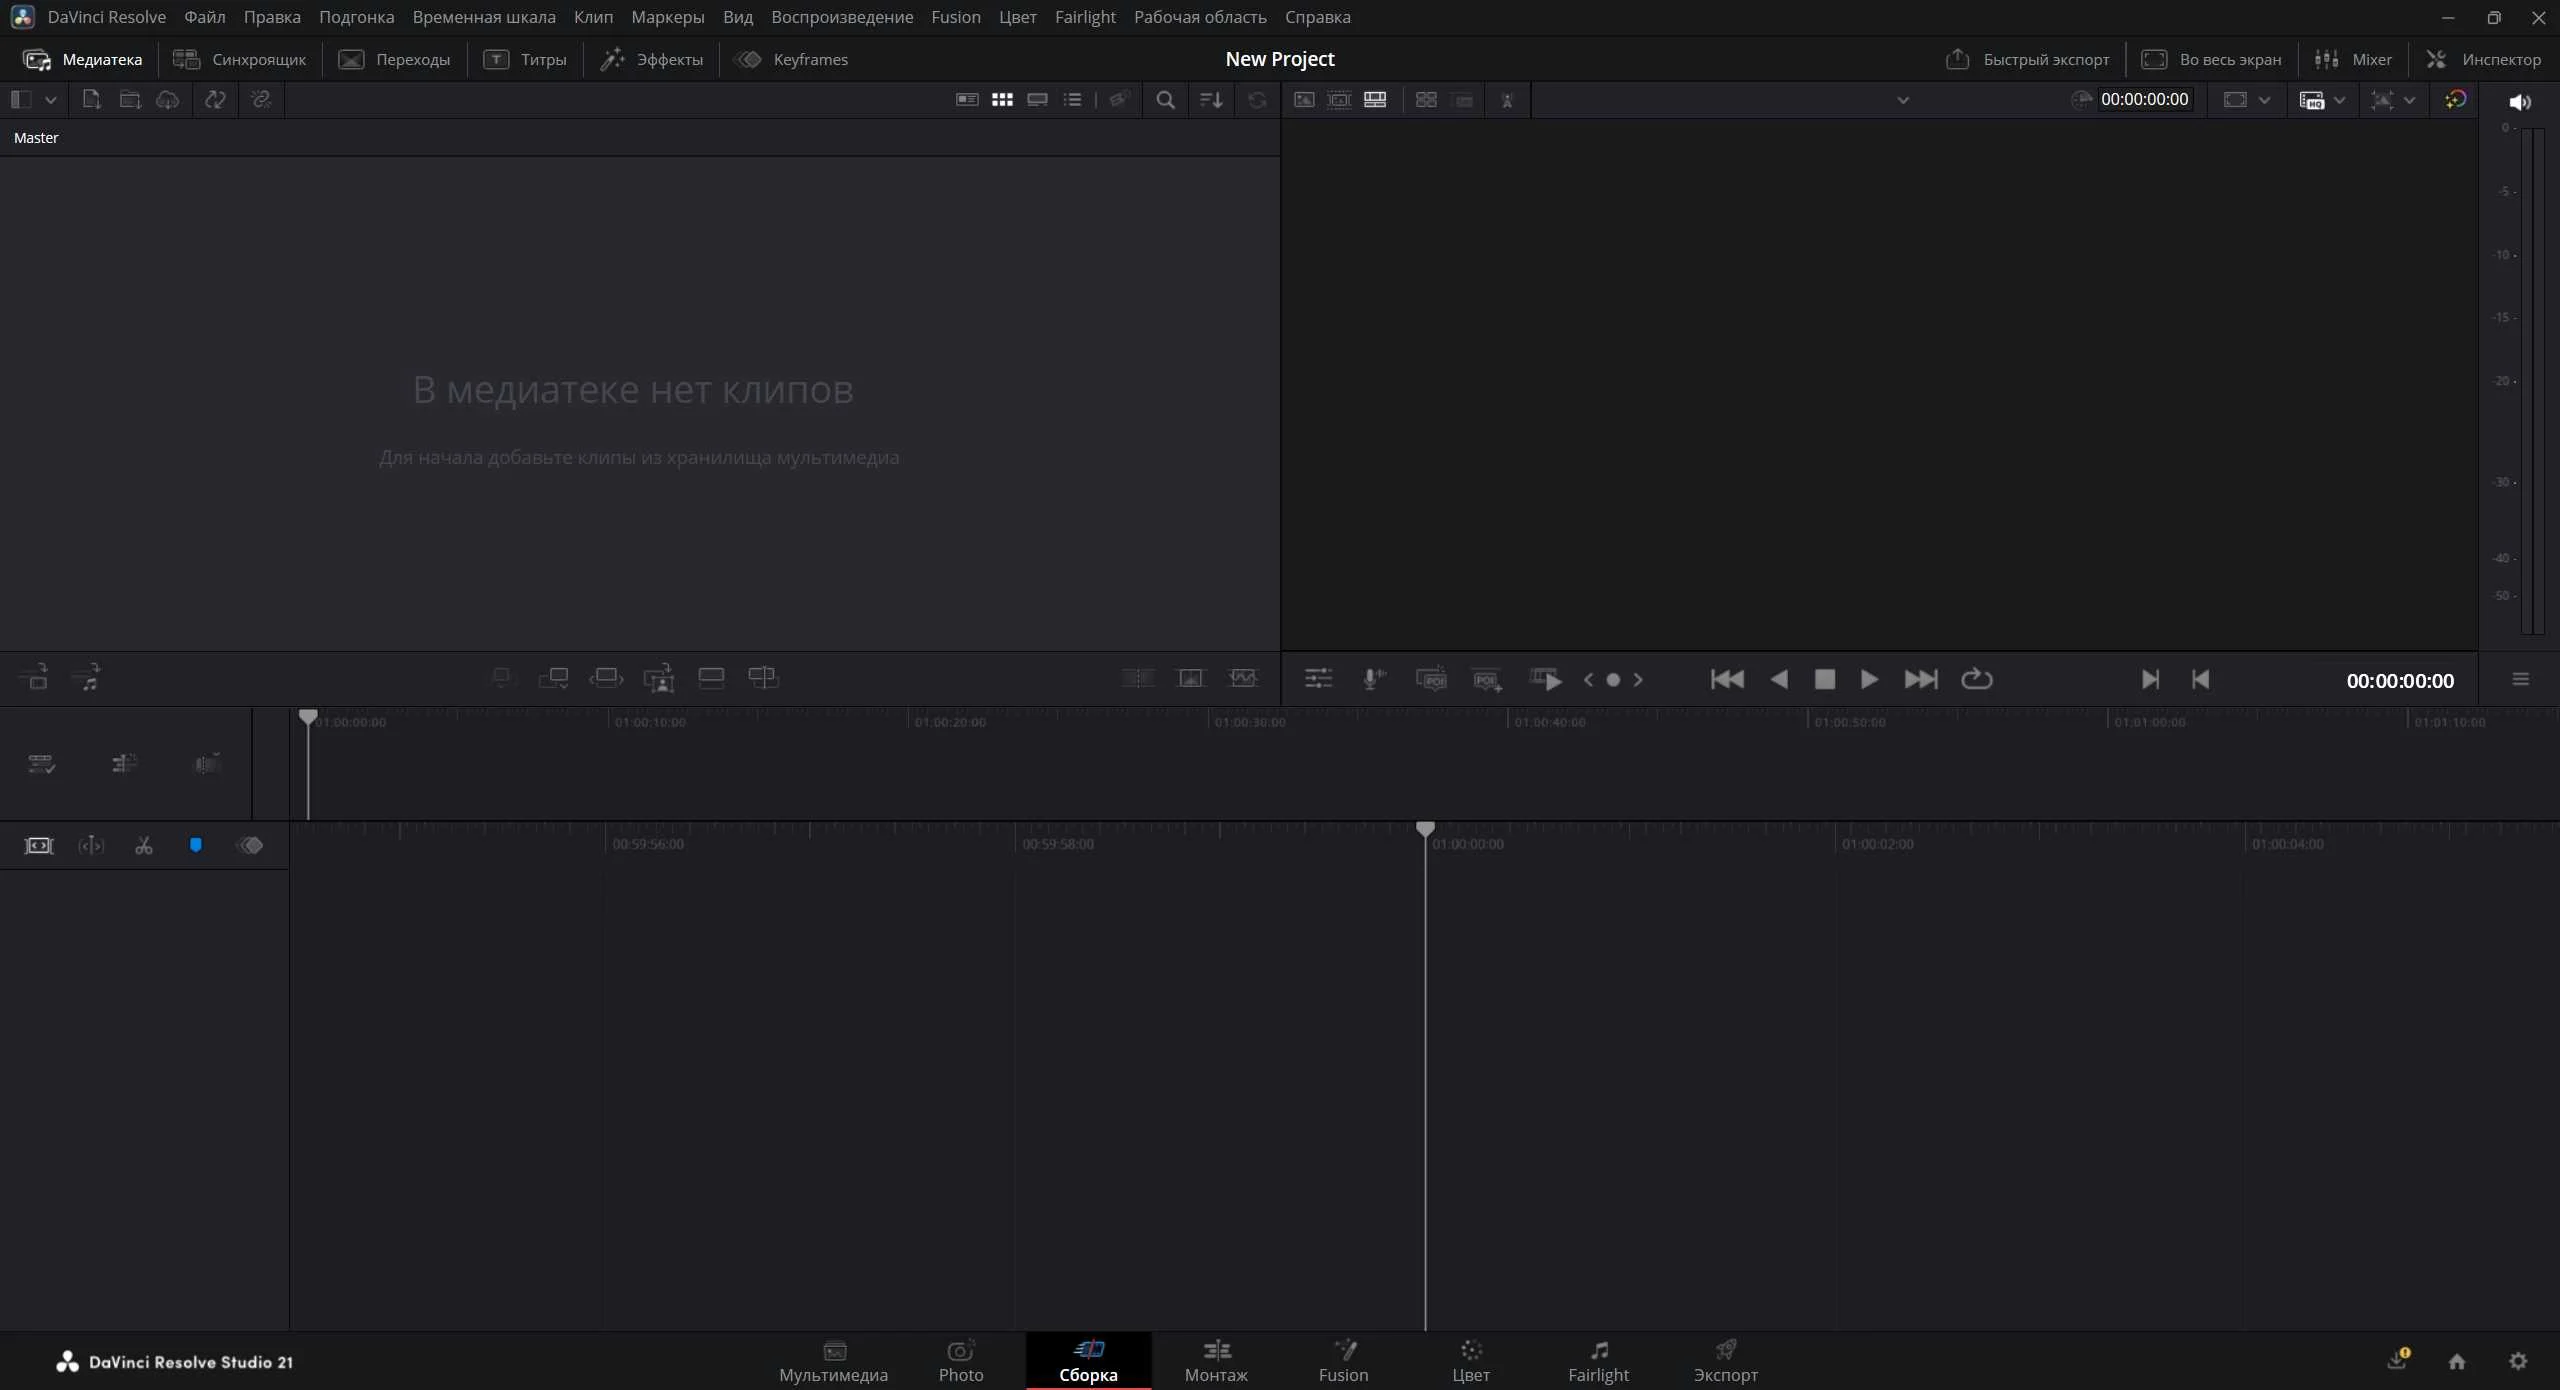This screenshot has width=2560, height=1390.
Task: Click the Import Media Folder icon
Action: coord(130,99)
